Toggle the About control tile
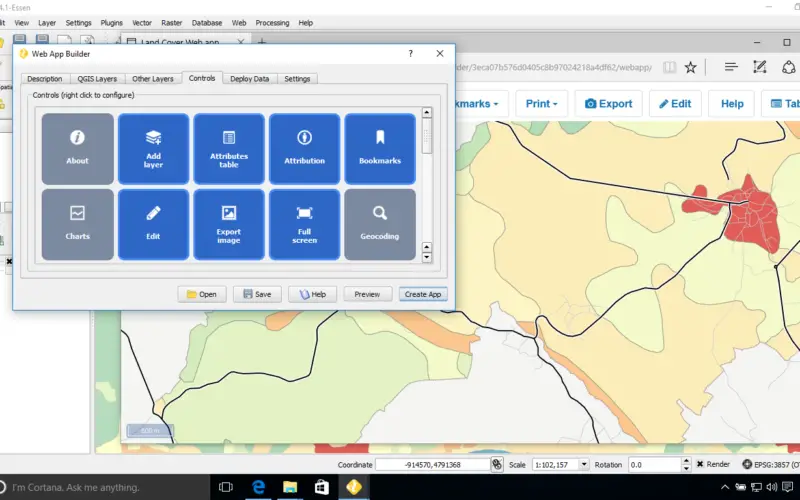 click(78, 148)
